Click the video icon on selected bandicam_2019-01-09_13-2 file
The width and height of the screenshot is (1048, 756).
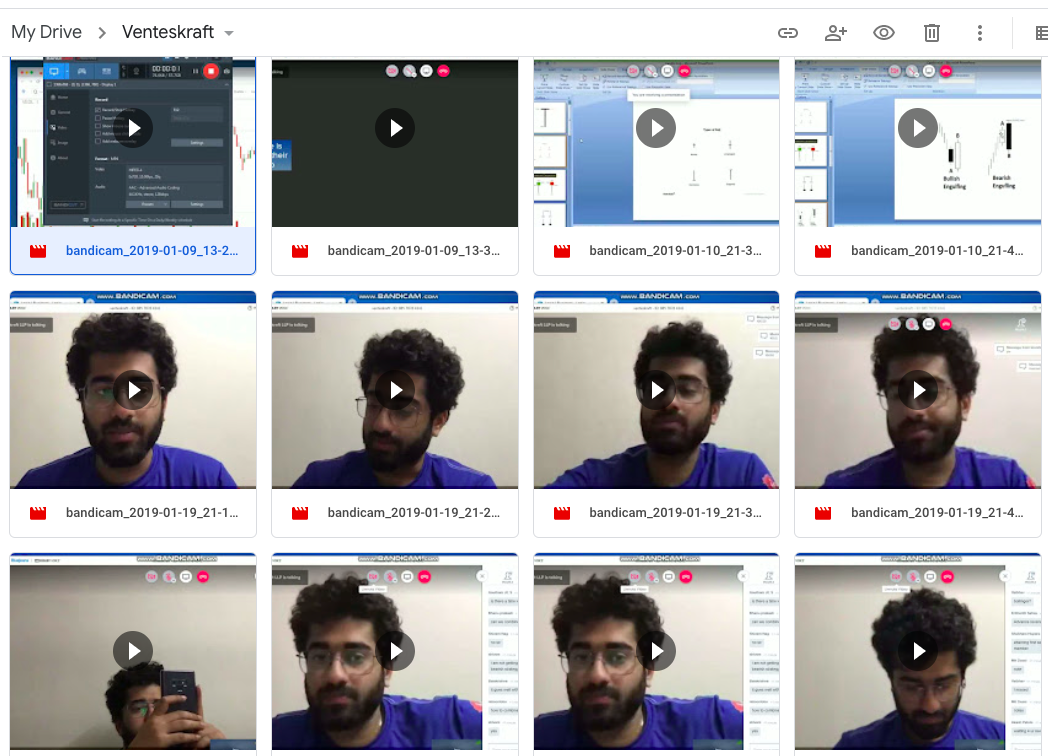38,251
